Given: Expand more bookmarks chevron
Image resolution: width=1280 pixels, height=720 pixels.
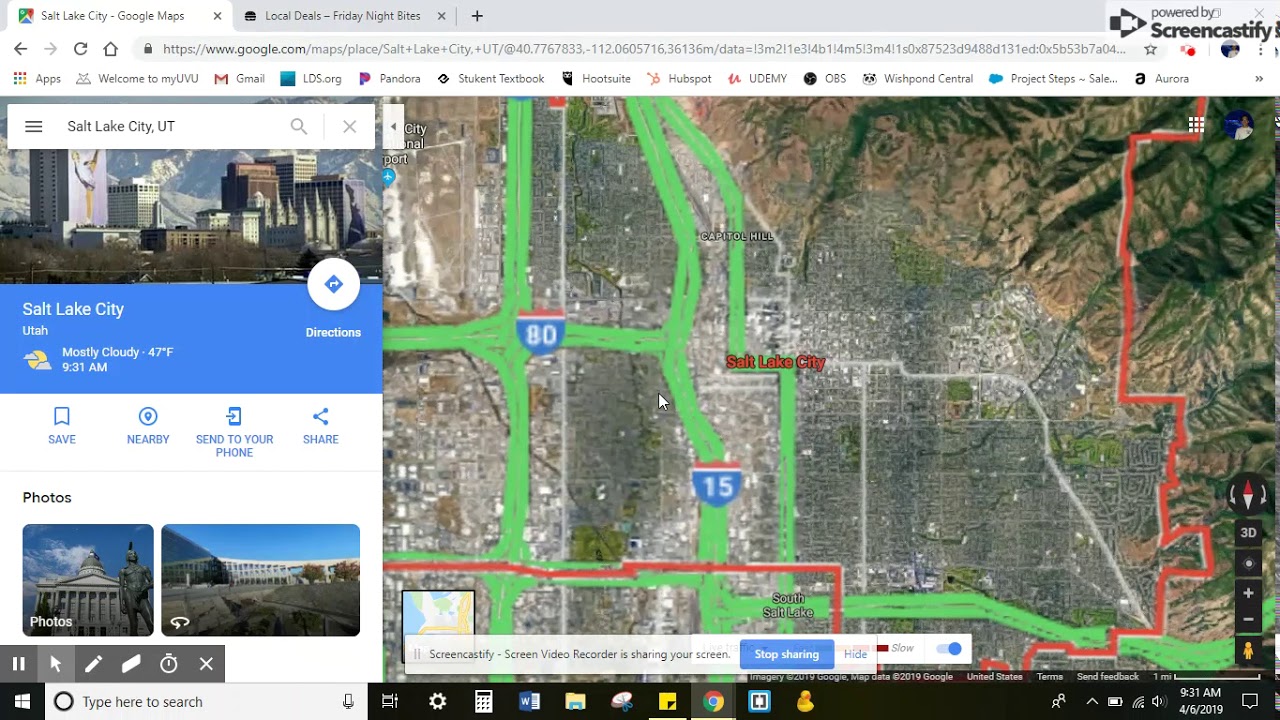Looking at the screenshot, I should 1259,79.
